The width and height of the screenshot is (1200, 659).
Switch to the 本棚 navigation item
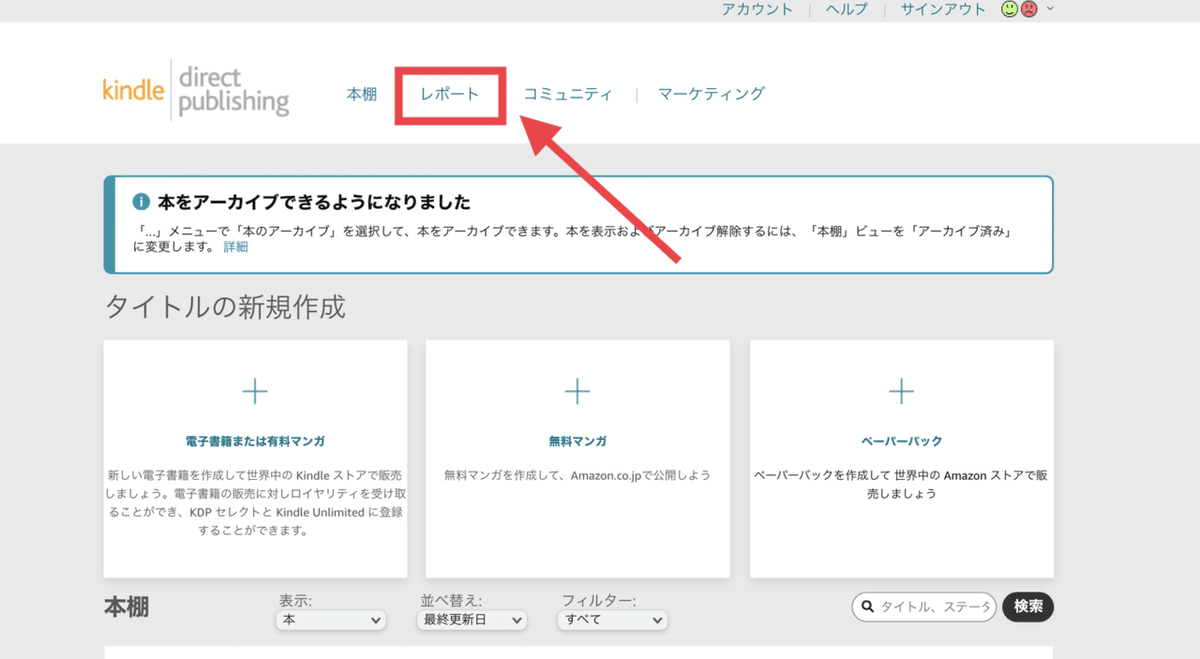[x=361, y=93]
